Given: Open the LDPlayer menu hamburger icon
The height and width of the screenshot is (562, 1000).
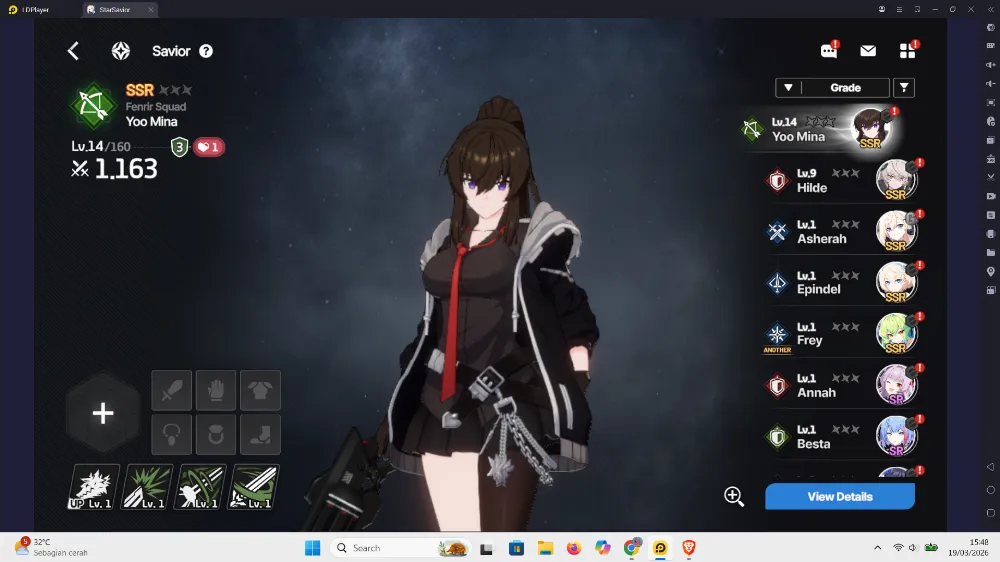Looking at the screenshot, I should click(x=899, y=10).
